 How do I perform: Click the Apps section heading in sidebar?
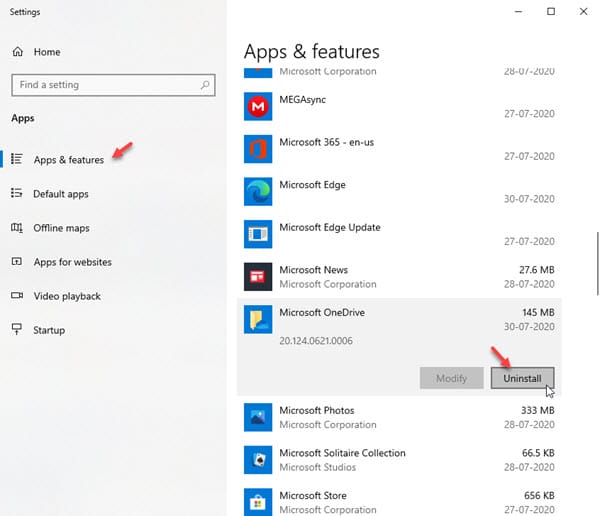[23, 118]
